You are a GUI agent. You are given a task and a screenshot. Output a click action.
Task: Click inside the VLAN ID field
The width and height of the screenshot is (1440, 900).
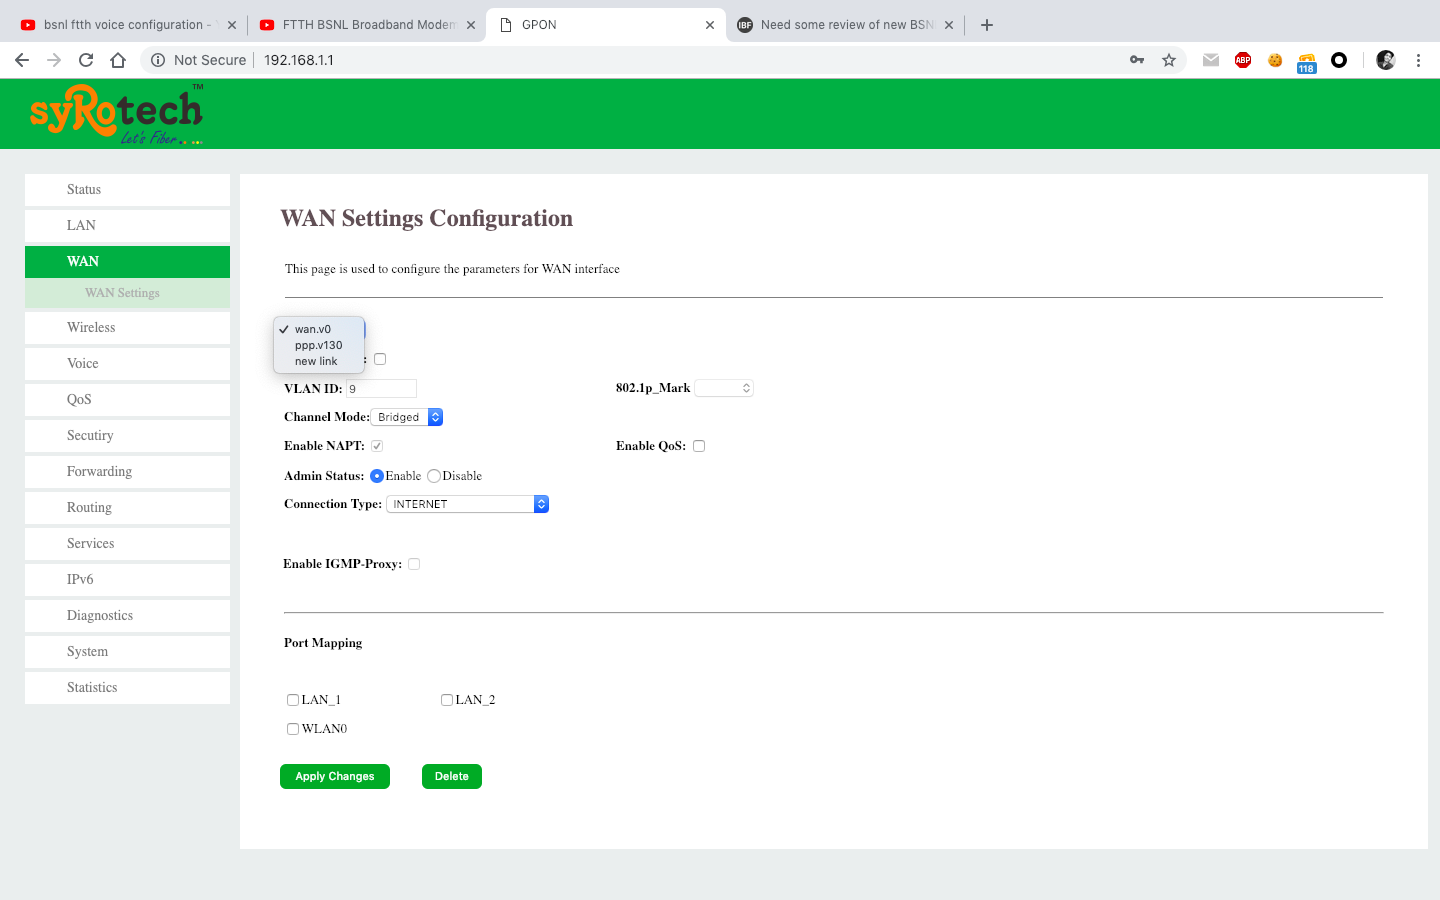point(381,388)
